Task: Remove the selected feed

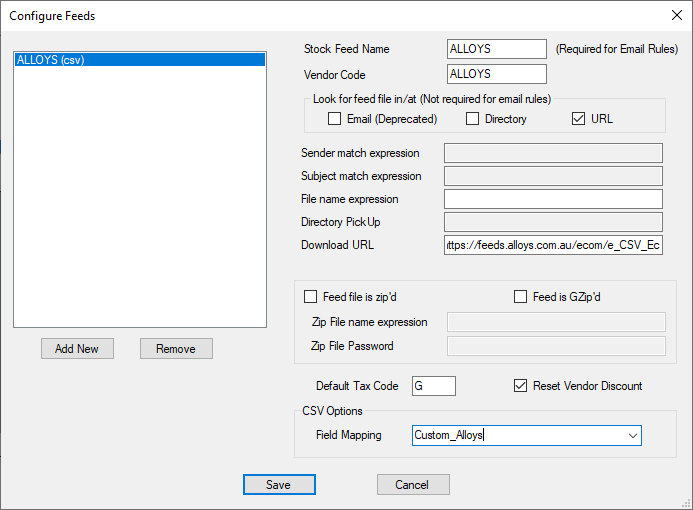Action: (176, 349)
